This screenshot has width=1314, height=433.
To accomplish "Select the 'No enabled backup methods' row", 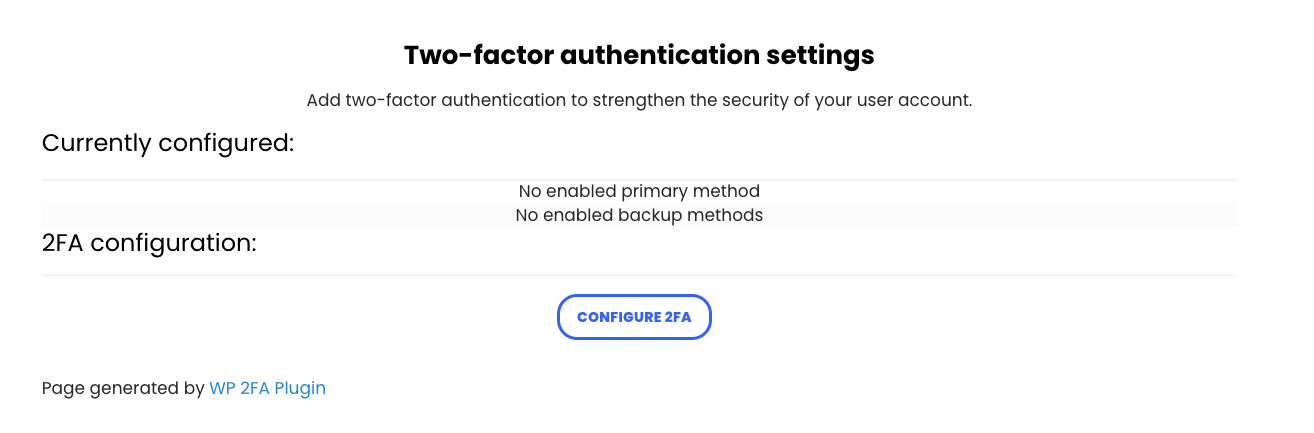I will tap(639, 215).
